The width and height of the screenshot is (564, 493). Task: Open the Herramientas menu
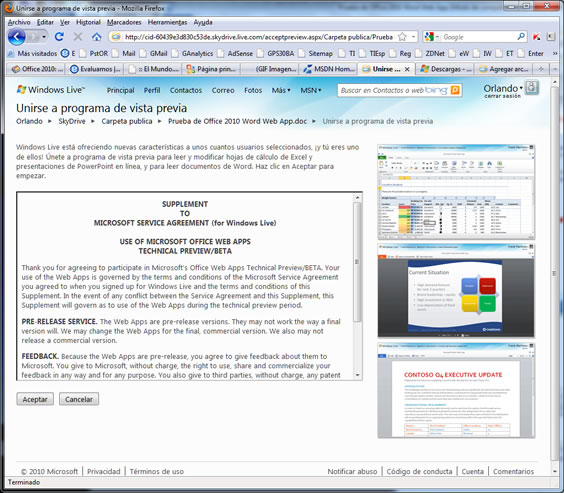[x=167, y=22]
